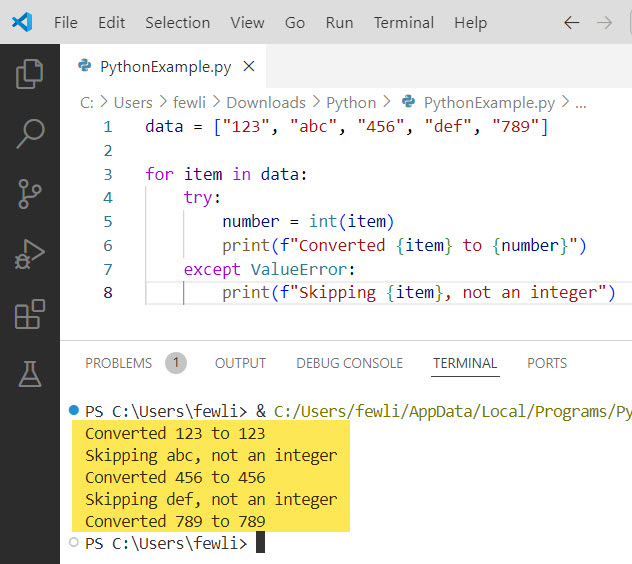Click terminal output 'Skipping abc, not an integer'
The width and height of the screenshot is (632, 564).
(211, 456)
